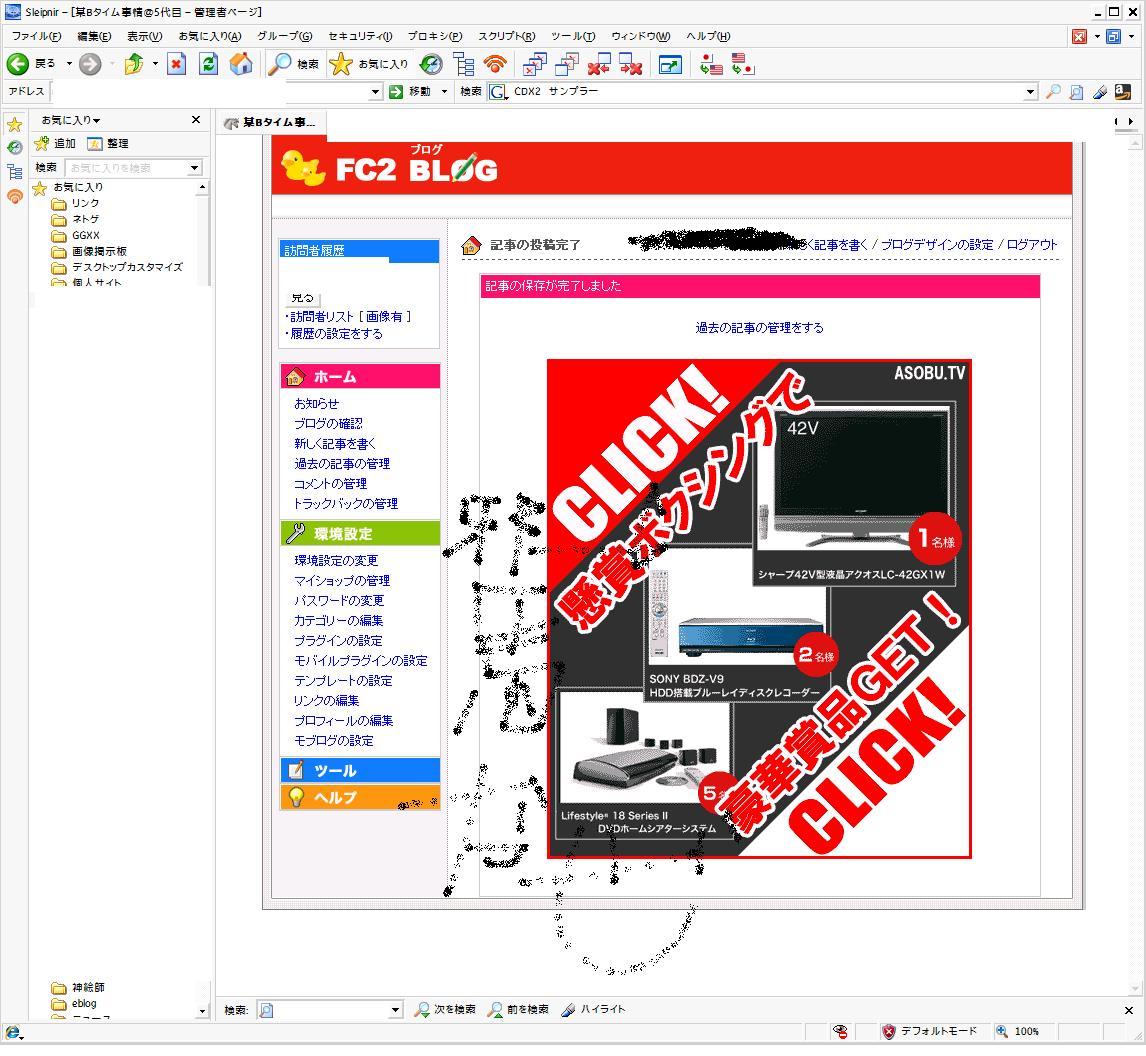Refresh the page with the green arrows icon
This screenshot has height=1056, width=1146.
[208, 64]
